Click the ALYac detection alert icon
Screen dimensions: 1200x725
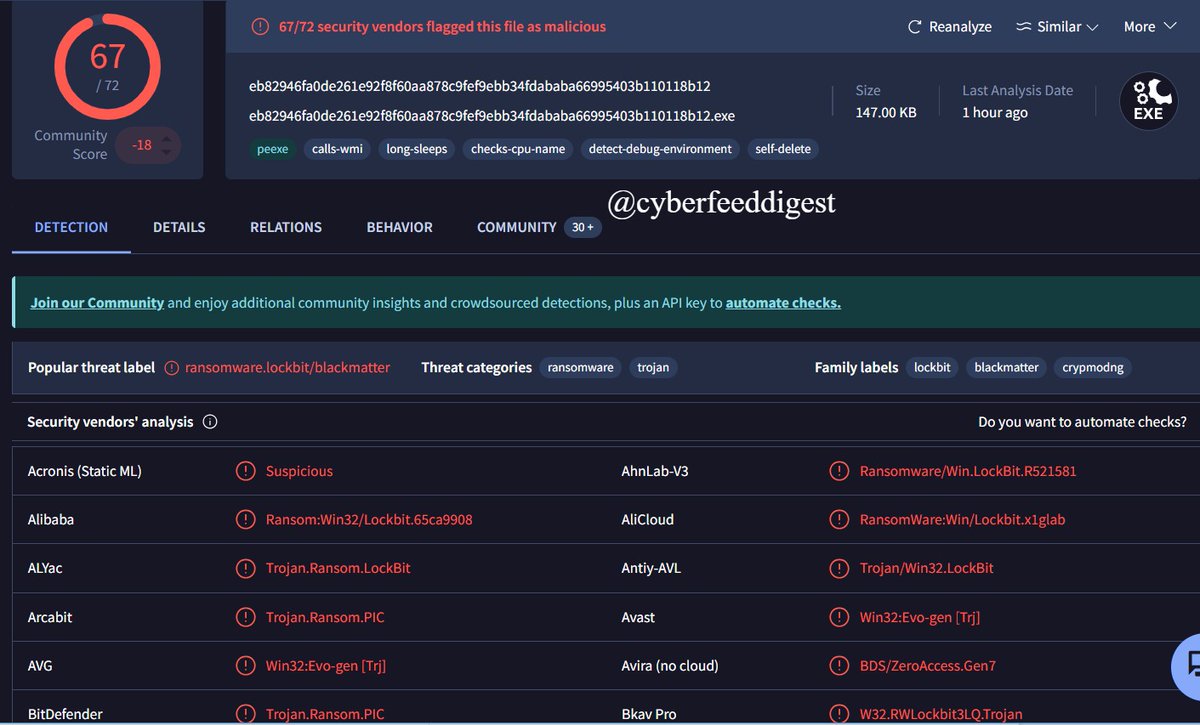pos(245,568)
